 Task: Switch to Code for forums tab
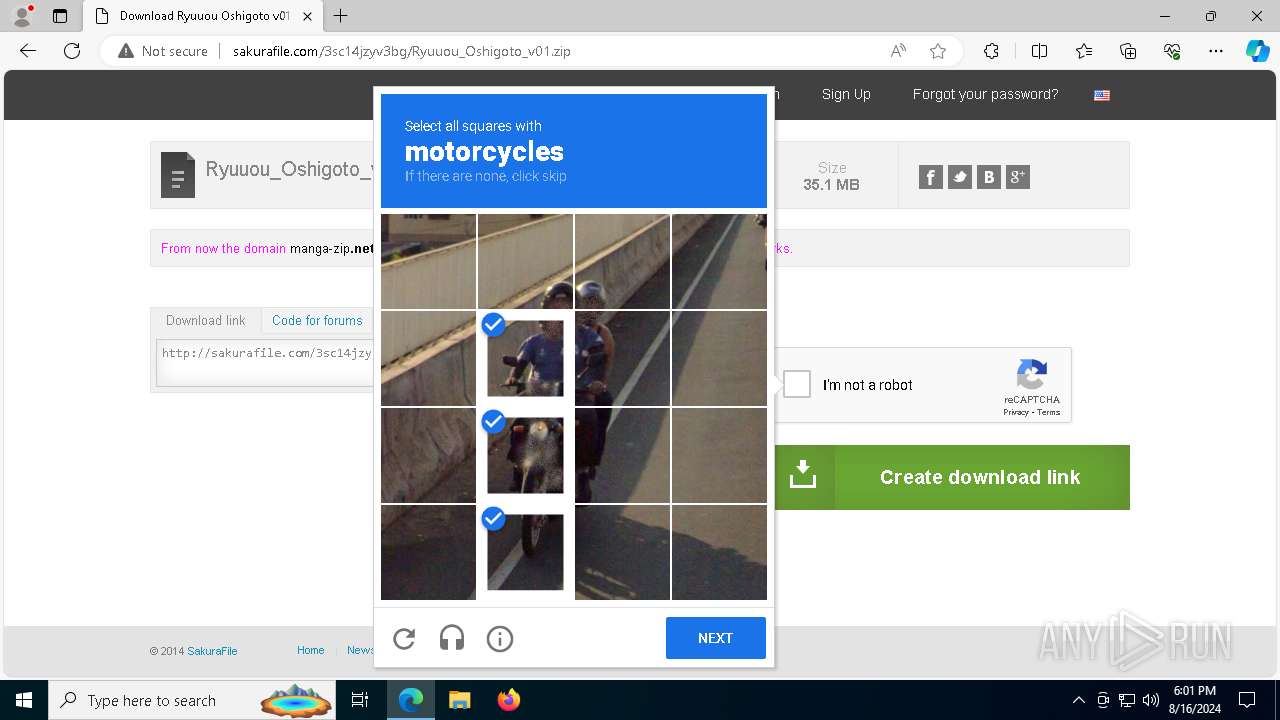[x=317, y=320]
